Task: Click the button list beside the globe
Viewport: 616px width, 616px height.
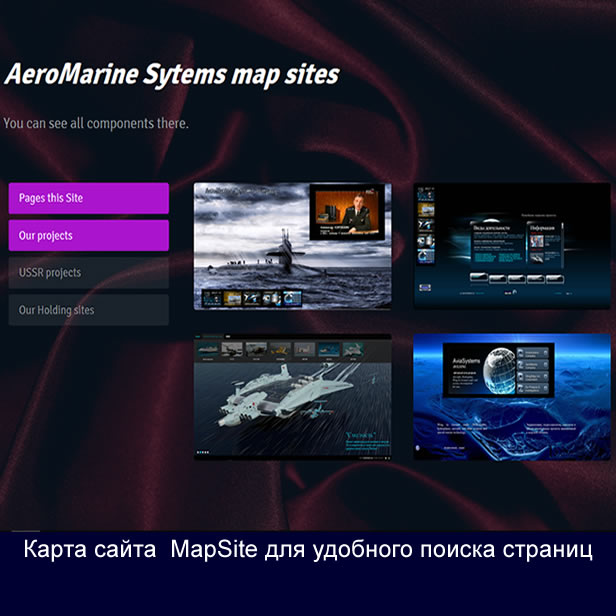Action: click(x=537, y=374)
